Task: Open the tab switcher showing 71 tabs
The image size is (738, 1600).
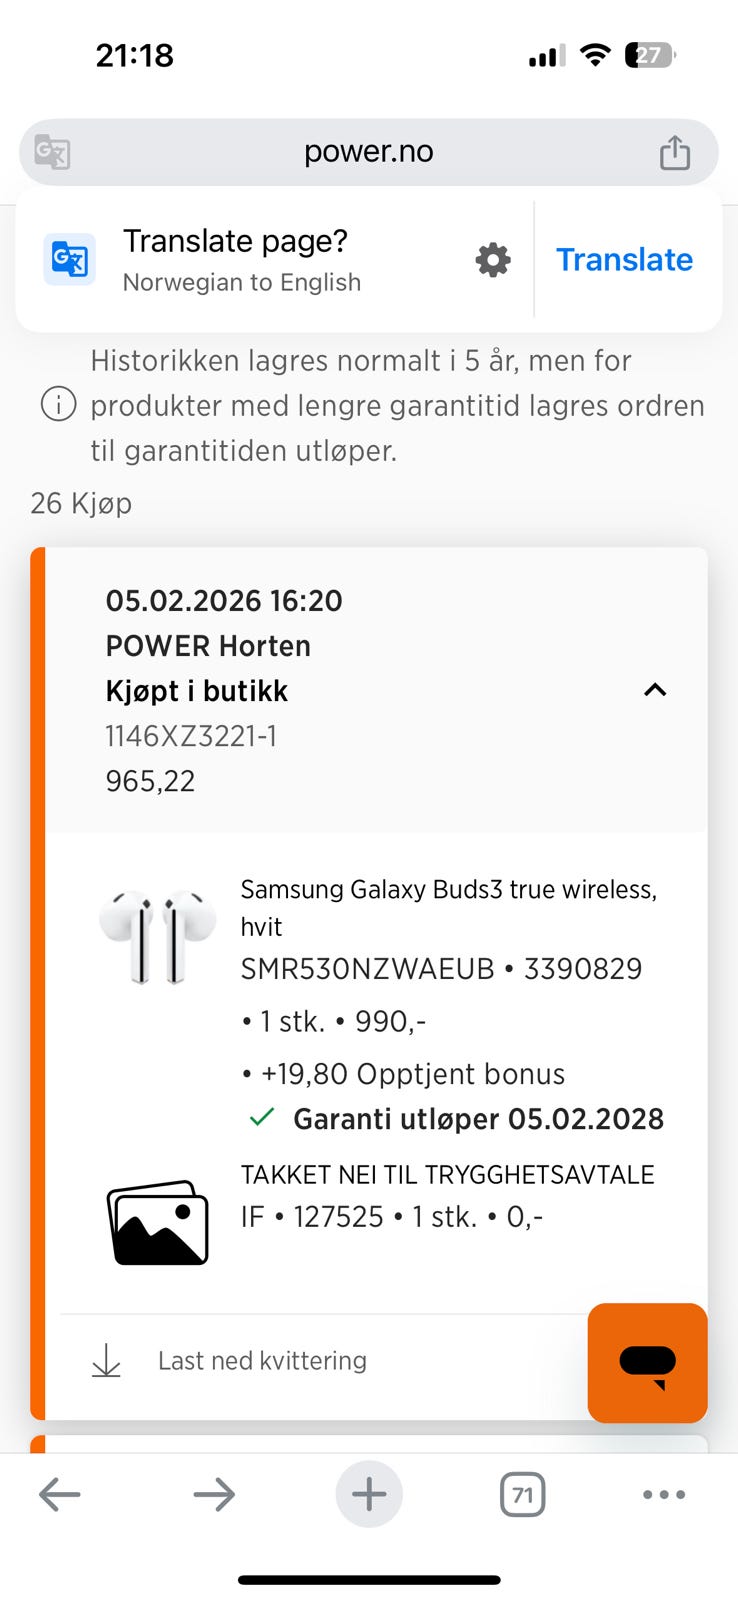Action: coord(522,1495)
